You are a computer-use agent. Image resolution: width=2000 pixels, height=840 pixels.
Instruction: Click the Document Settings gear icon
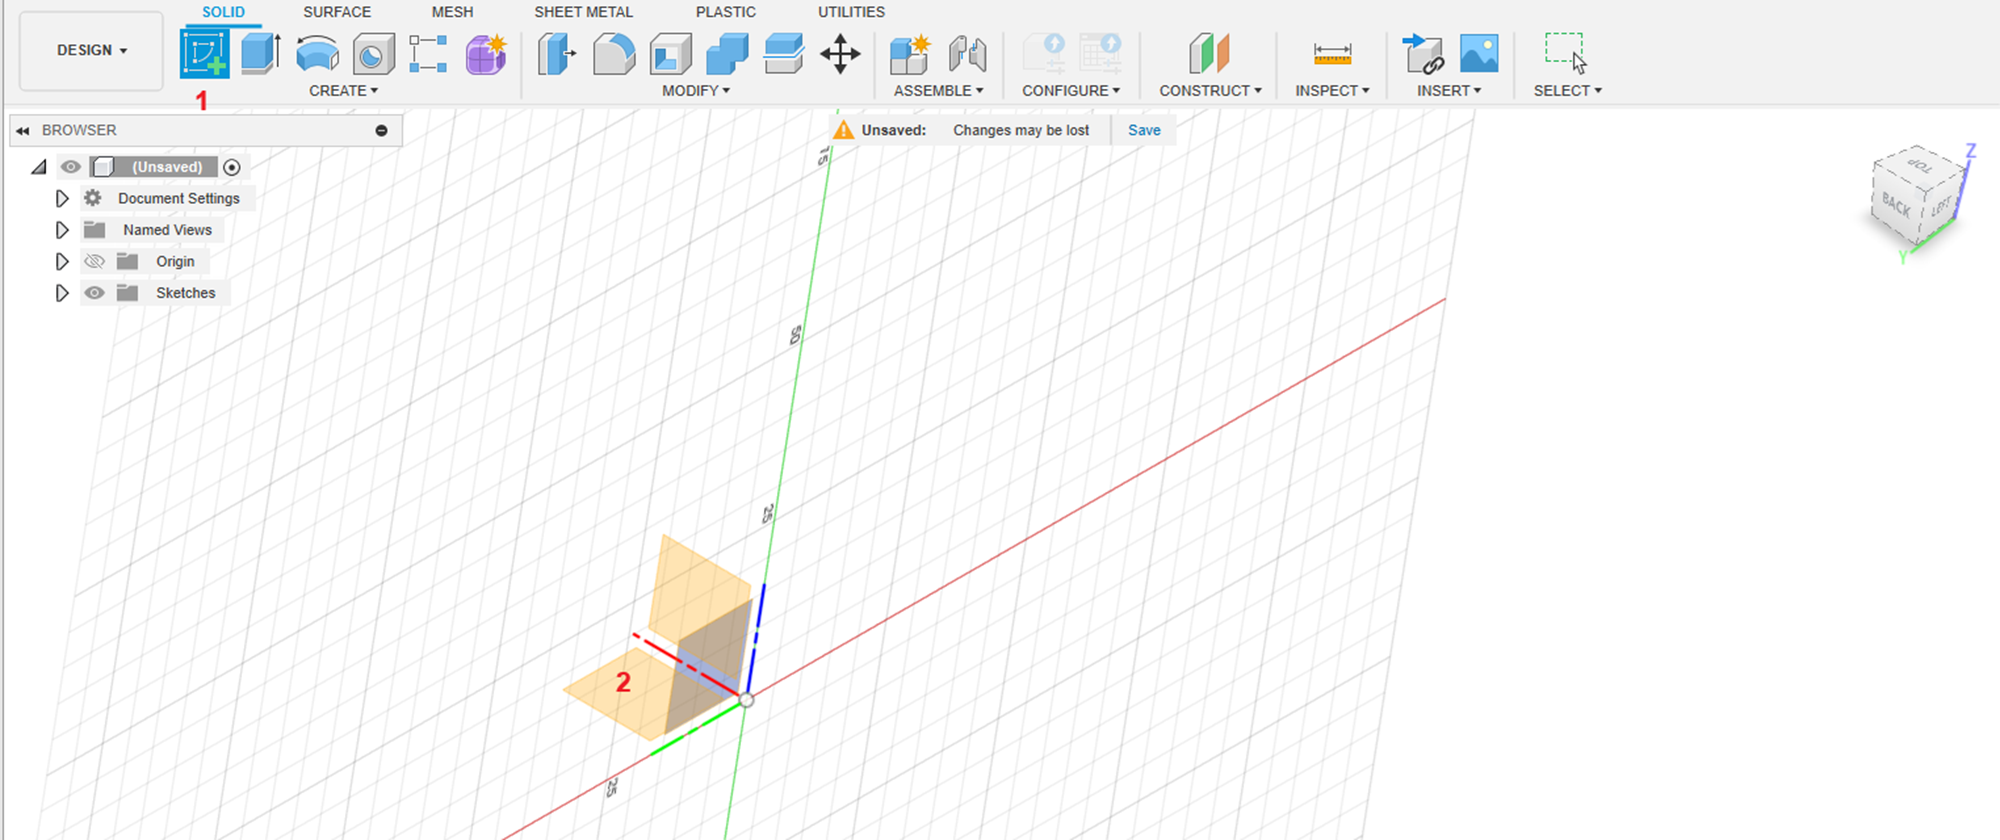(x=93, y=198)
